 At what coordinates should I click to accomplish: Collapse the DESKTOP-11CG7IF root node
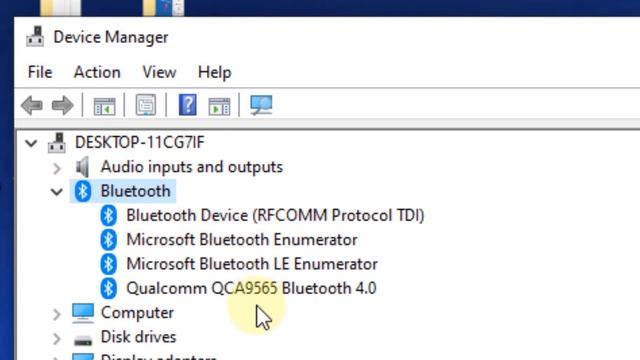[x=31, y=143]
